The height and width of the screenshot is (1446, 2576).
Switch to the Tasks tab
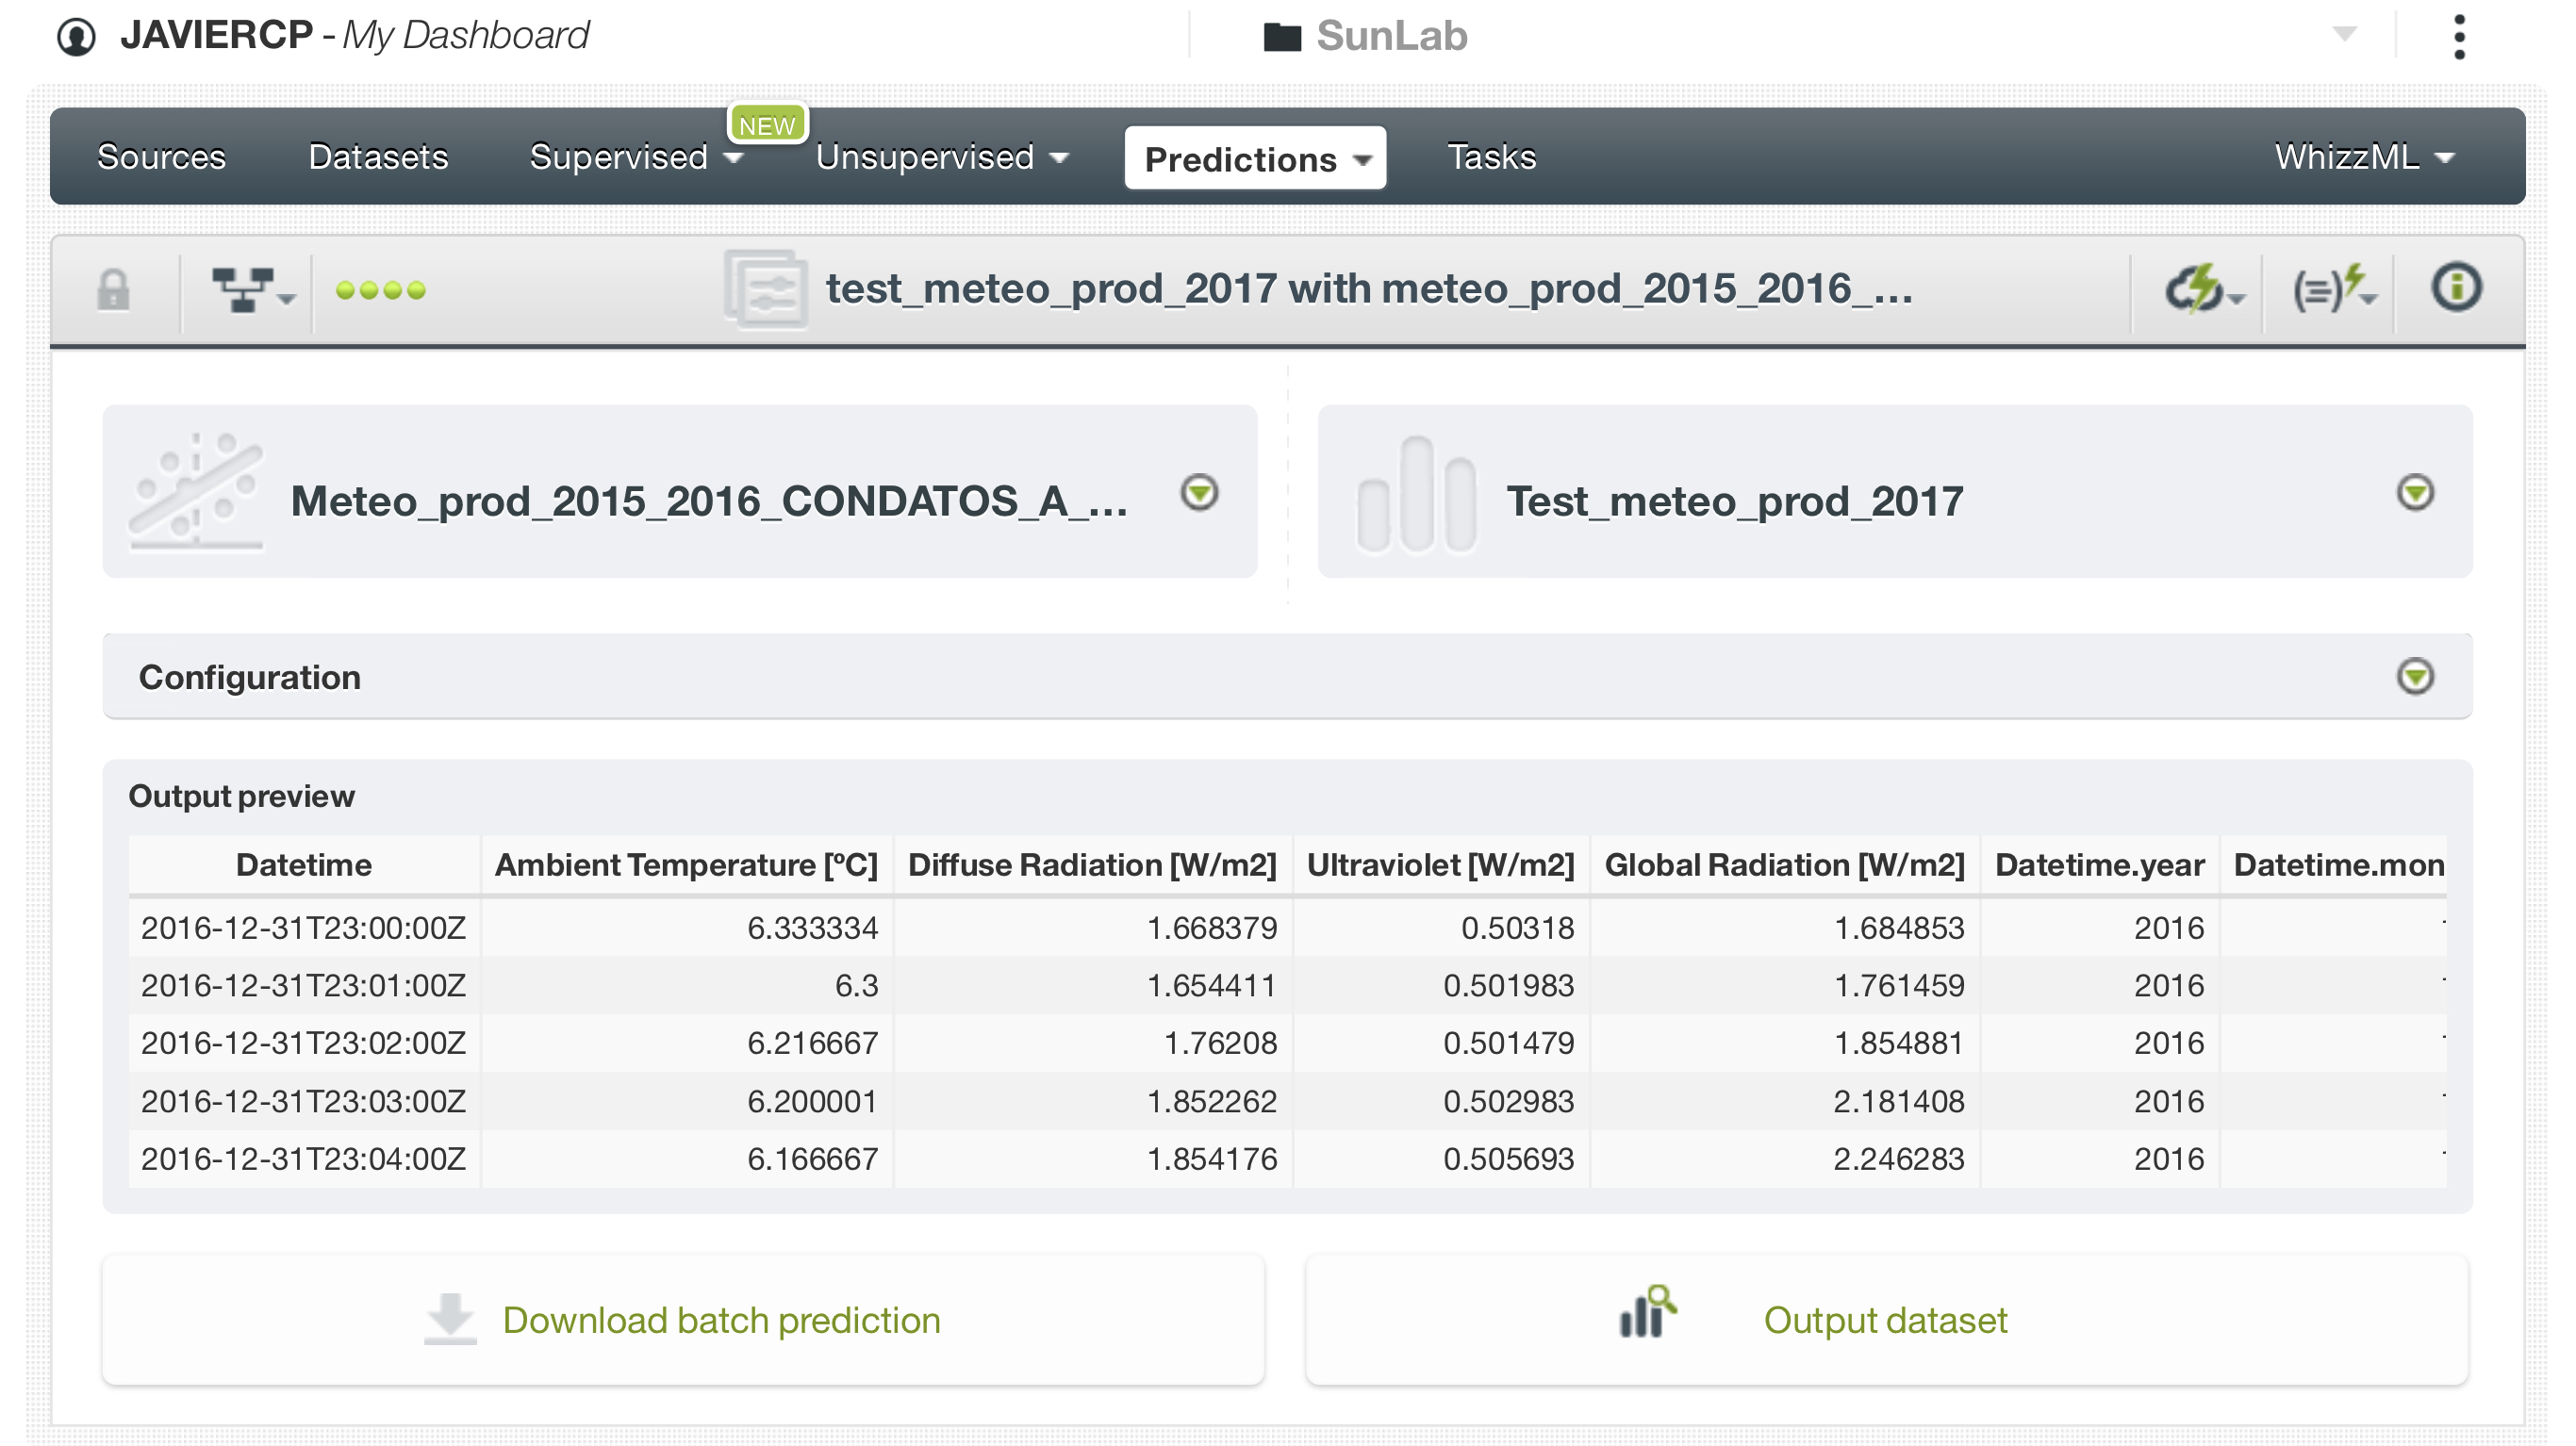click(1491, 158)
